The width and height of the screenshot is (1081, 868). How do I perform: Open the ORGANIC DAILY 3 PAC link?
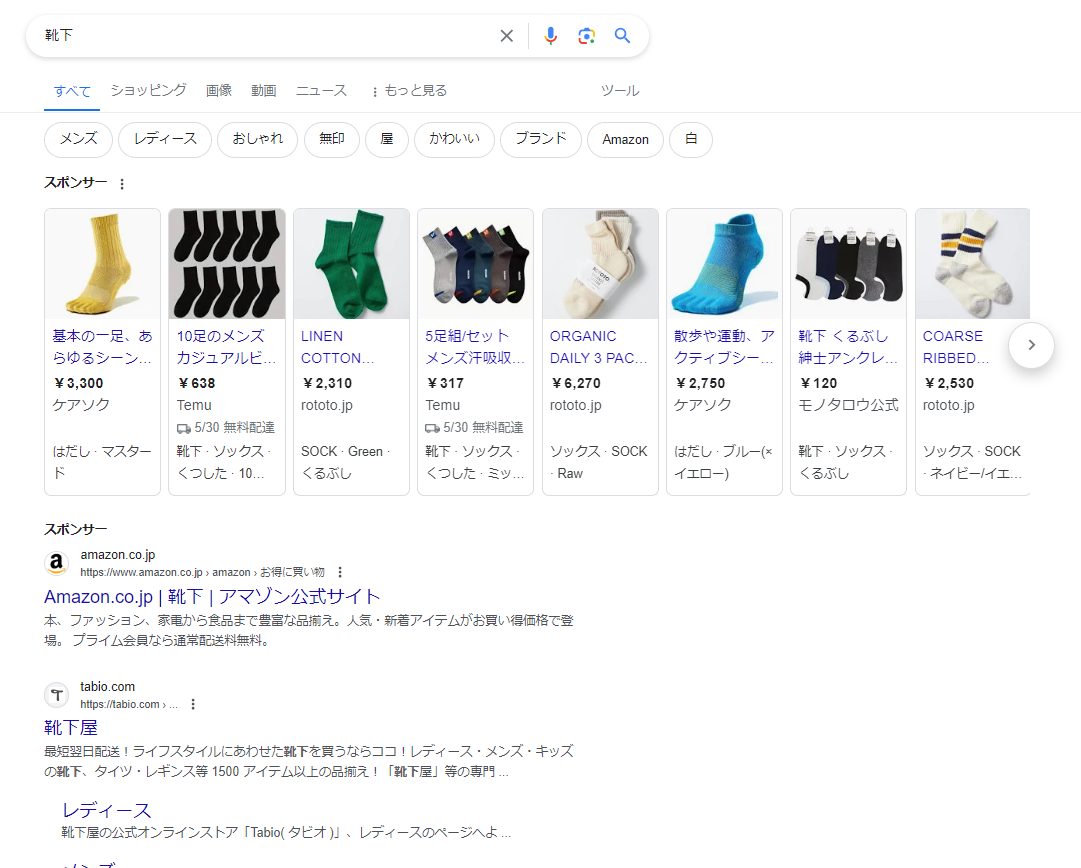click(x=598, y=347)
